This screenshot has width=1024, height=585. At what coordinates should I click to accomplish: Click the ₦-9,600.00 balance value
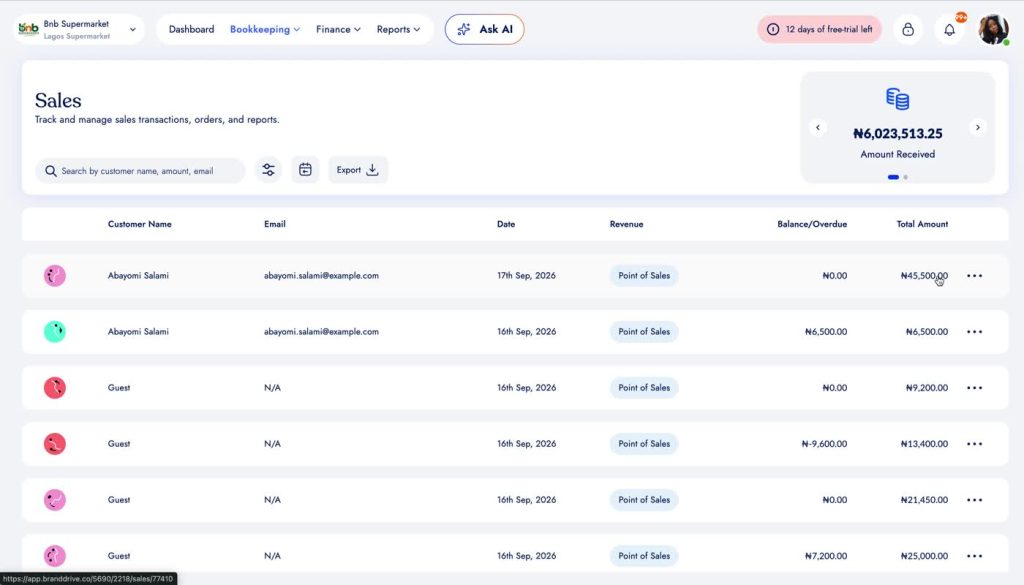[x=824, y=444]
